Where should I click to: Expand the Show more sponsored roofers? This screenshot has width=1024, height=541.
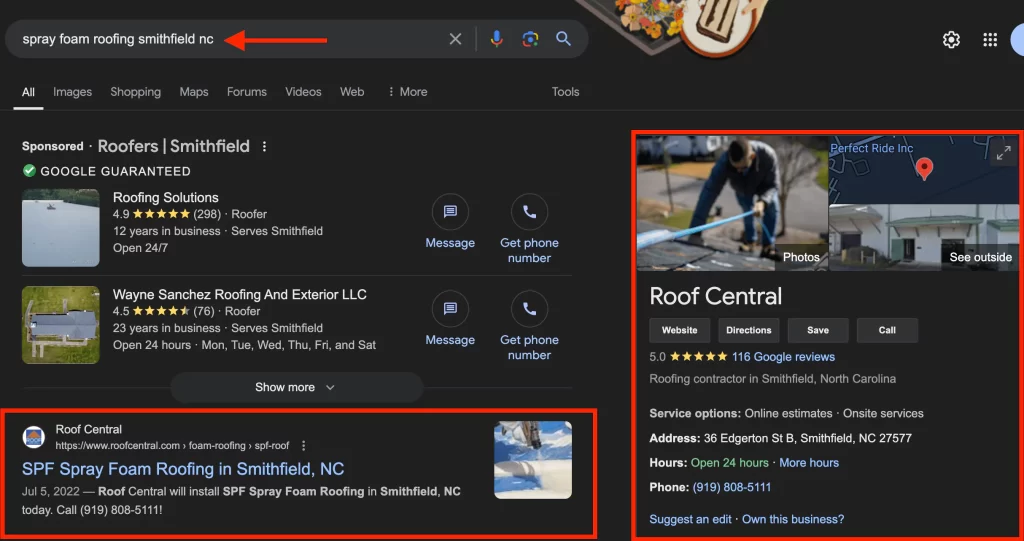(296, 387)
